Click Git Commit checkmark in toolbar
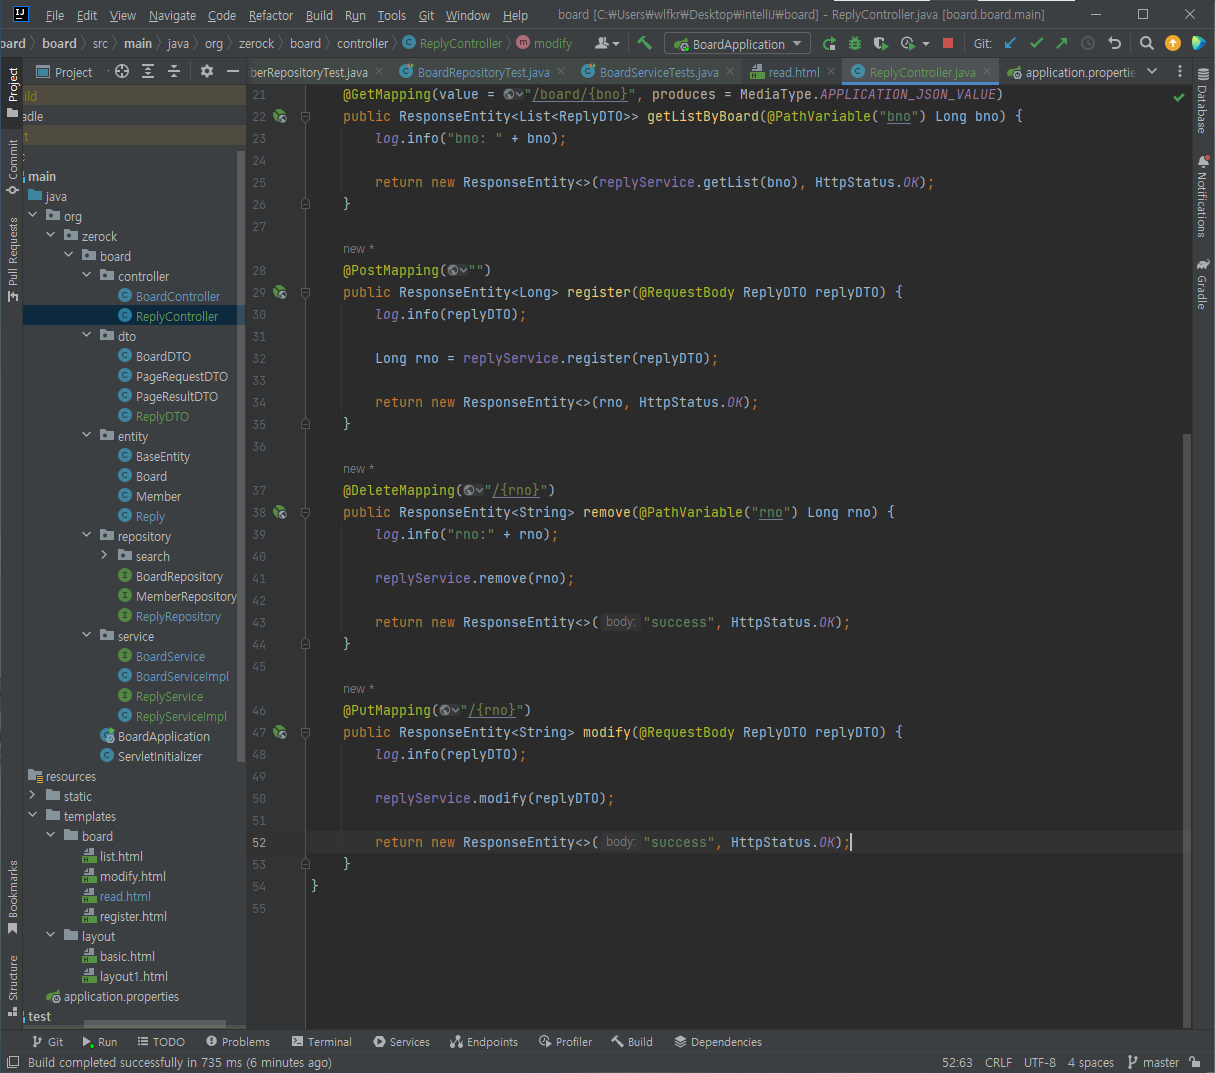 1036,43
